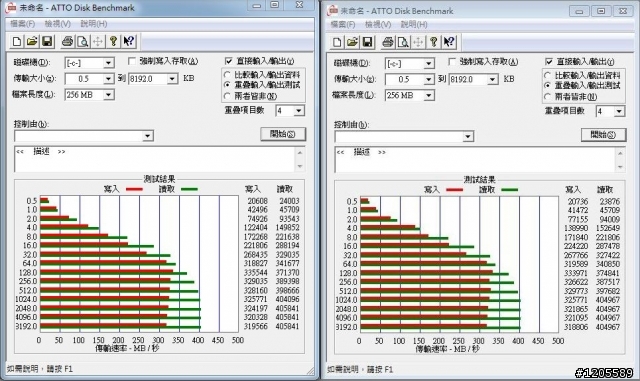Open 256 MB file length dropdown, left window
Image resolution: width=640 pixels, height=381 pixels.
click(108, 95)
